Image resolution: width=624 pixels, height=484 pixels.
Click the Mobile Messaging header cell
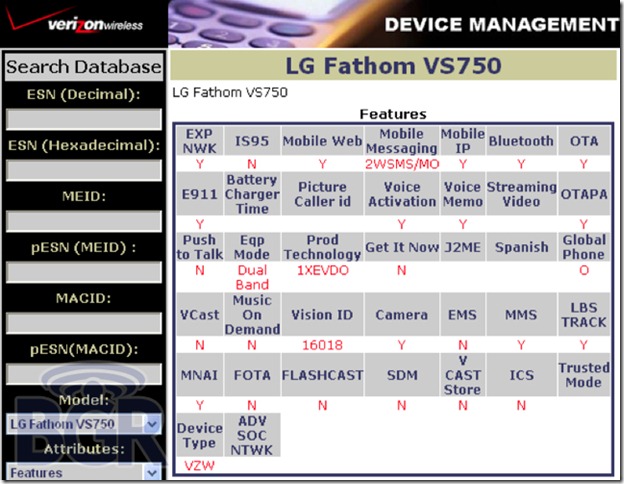pyautogui.click(x=402, y=141)
